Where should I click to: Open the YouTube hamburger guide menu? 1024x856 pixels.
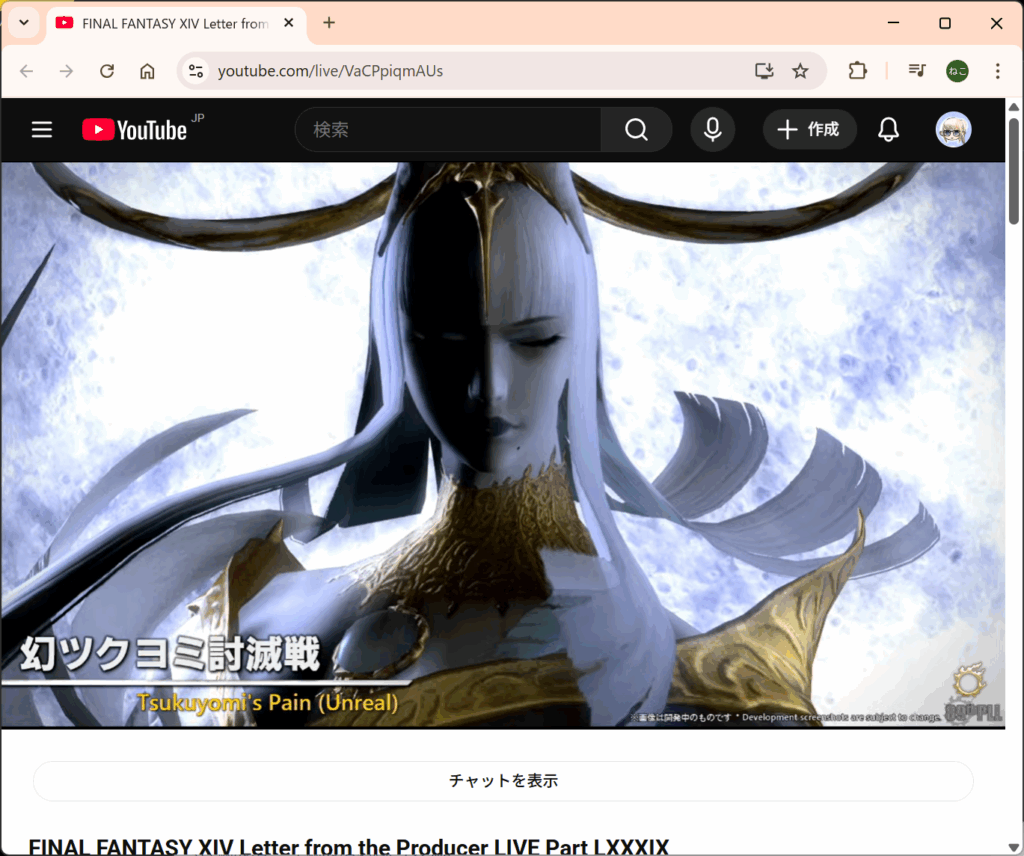click(x=42, y=130)
